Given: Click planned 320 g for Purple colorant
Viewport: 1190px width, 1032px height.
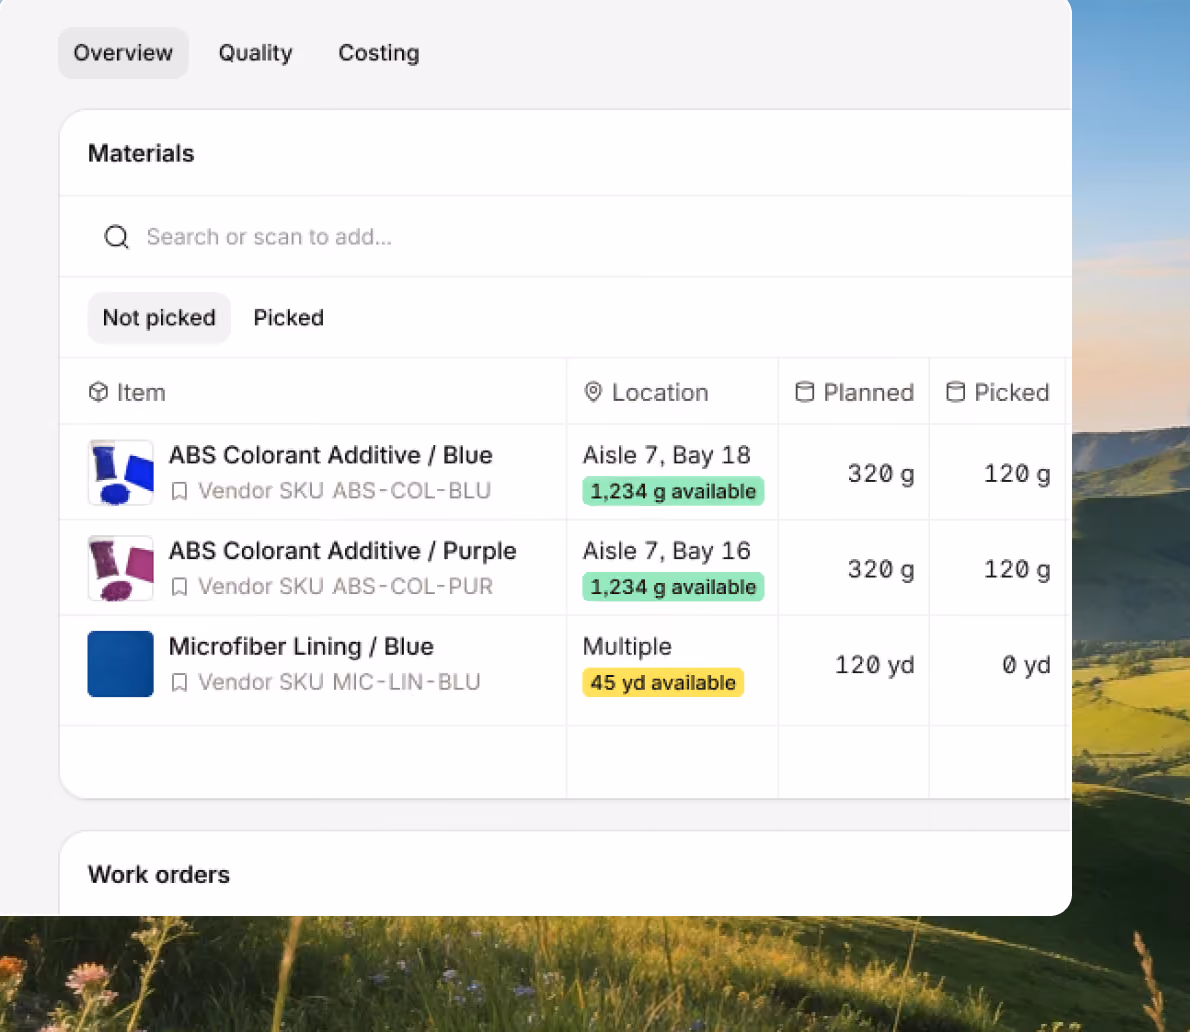Looking at the screenshot, I should pyautogui.click(x=880, y=570).
